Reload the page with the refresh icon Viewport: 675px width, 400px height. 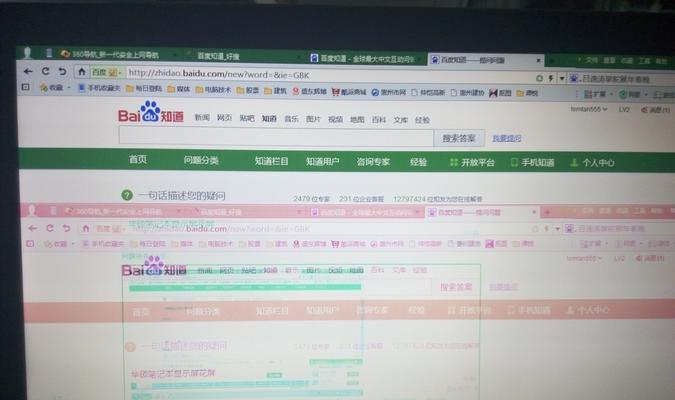click(x=45, y=71)
